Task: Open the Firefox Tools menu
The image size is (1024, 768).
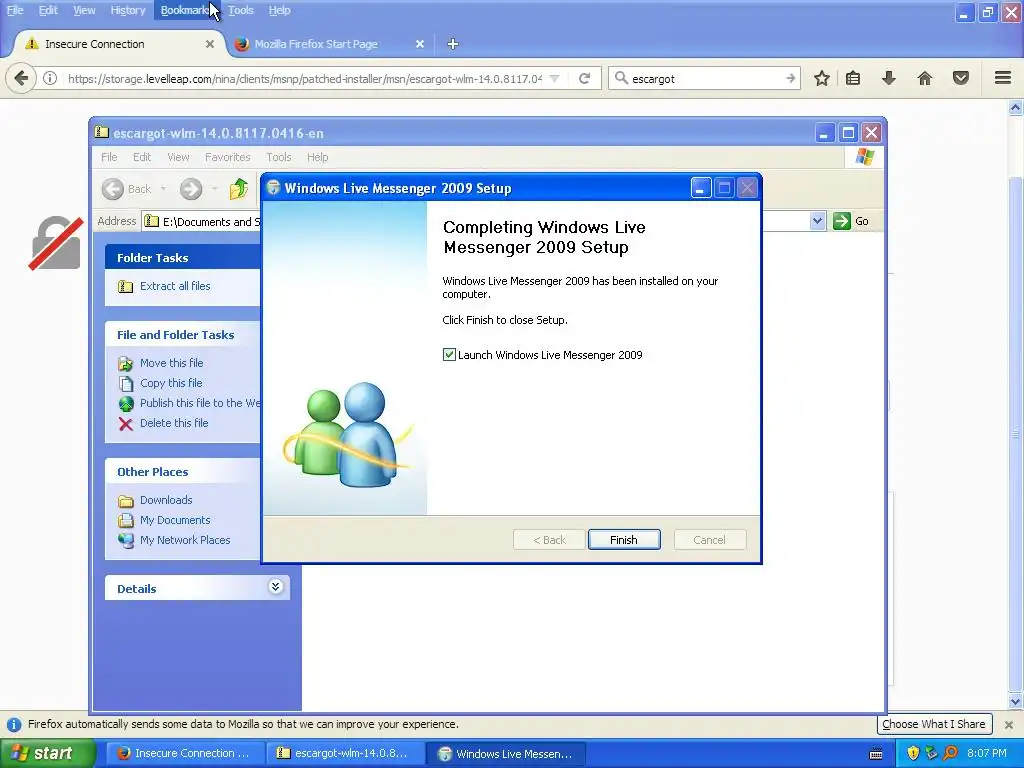Action: pyautogui.click(x=241, y=10)
